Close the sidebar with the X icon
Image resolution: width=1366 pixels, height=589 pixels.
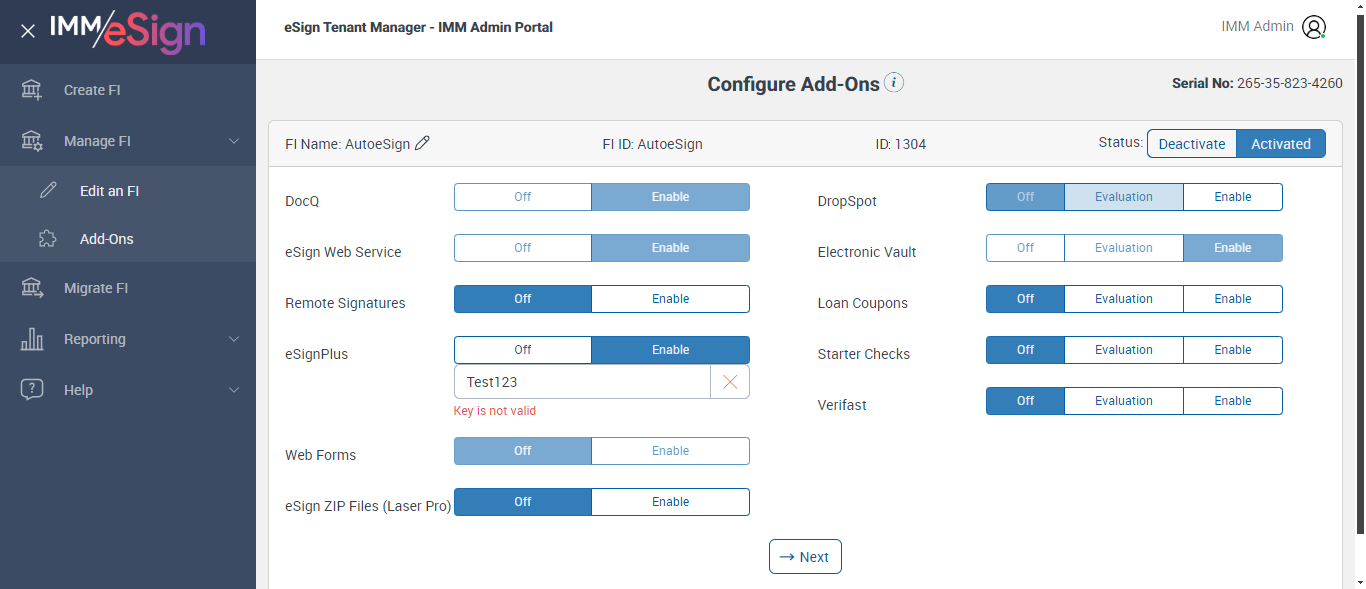pyautogui.click(x=28, y=31)
